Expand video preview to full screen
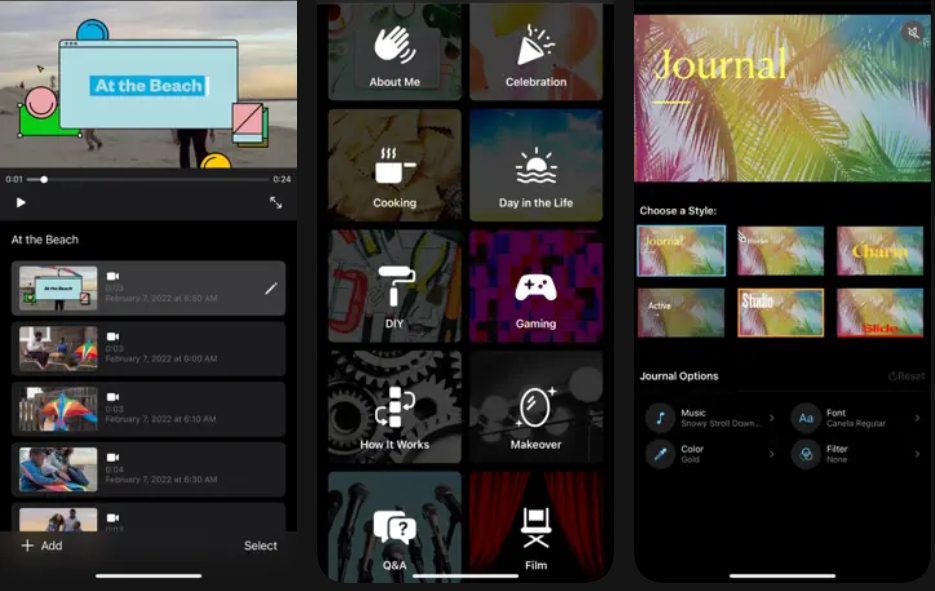Screen dimensions: 935x591 coord(275,203)
